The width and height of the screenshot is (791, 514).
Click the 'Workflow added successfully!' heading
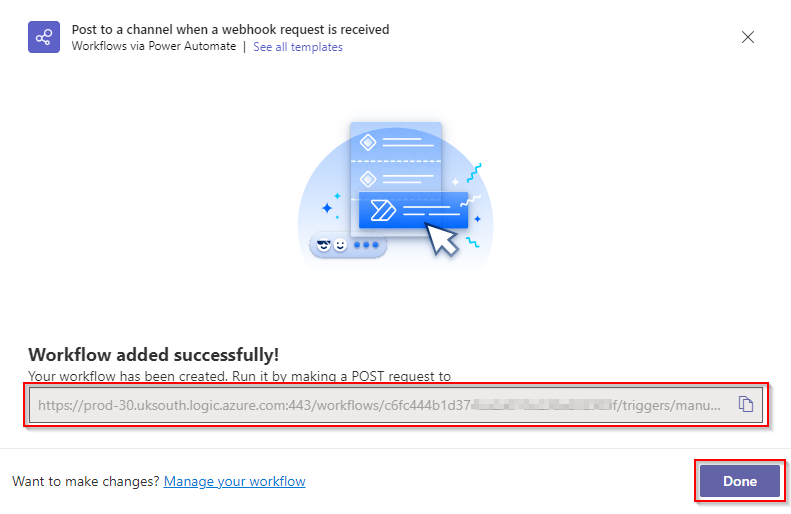[x=153, y=355]
